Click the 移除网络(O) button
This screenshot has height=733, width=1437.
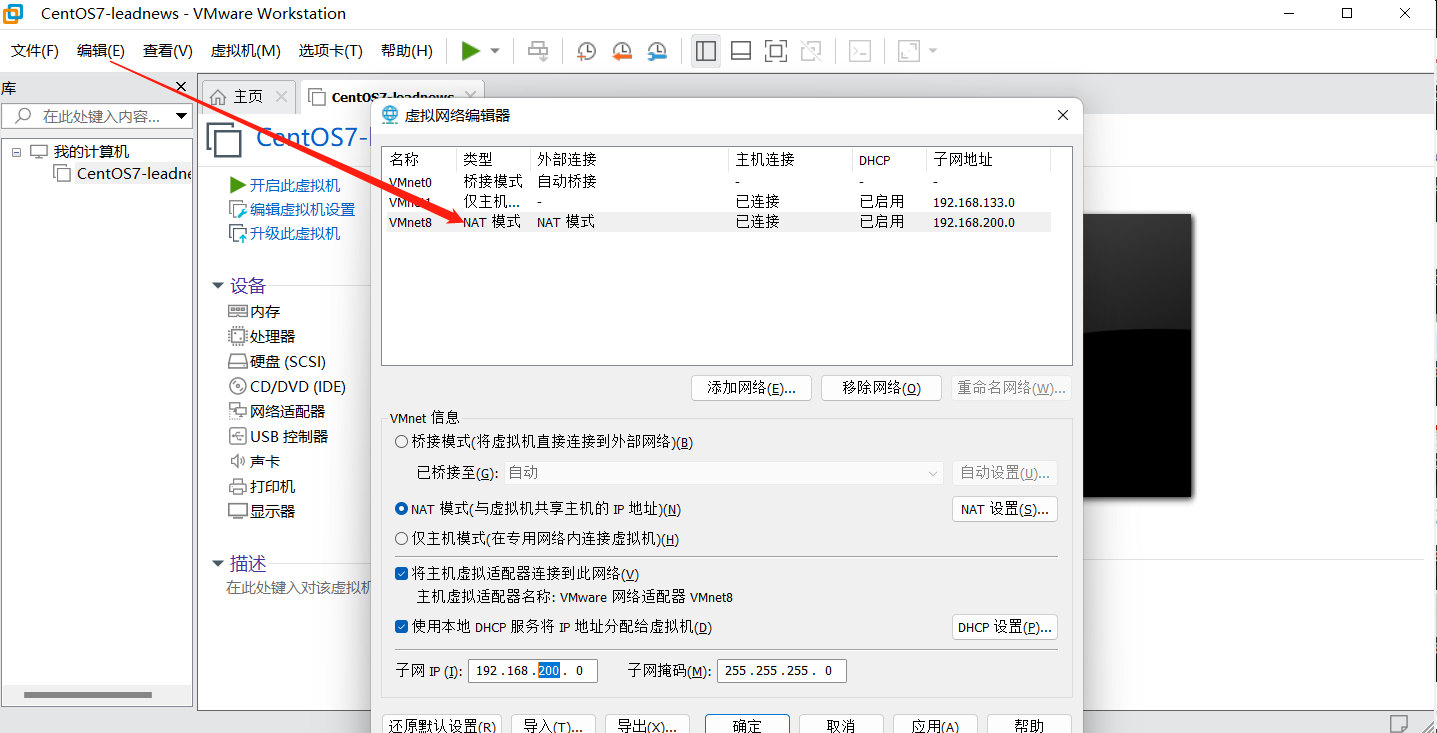pyautogui.click(x=881, y=388)
